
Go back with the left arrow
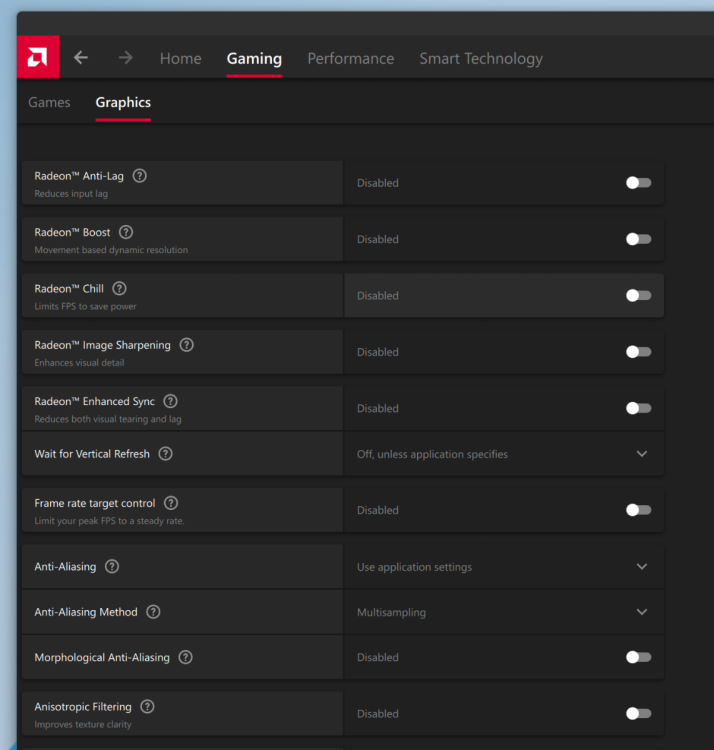click(x=81, y=58)
